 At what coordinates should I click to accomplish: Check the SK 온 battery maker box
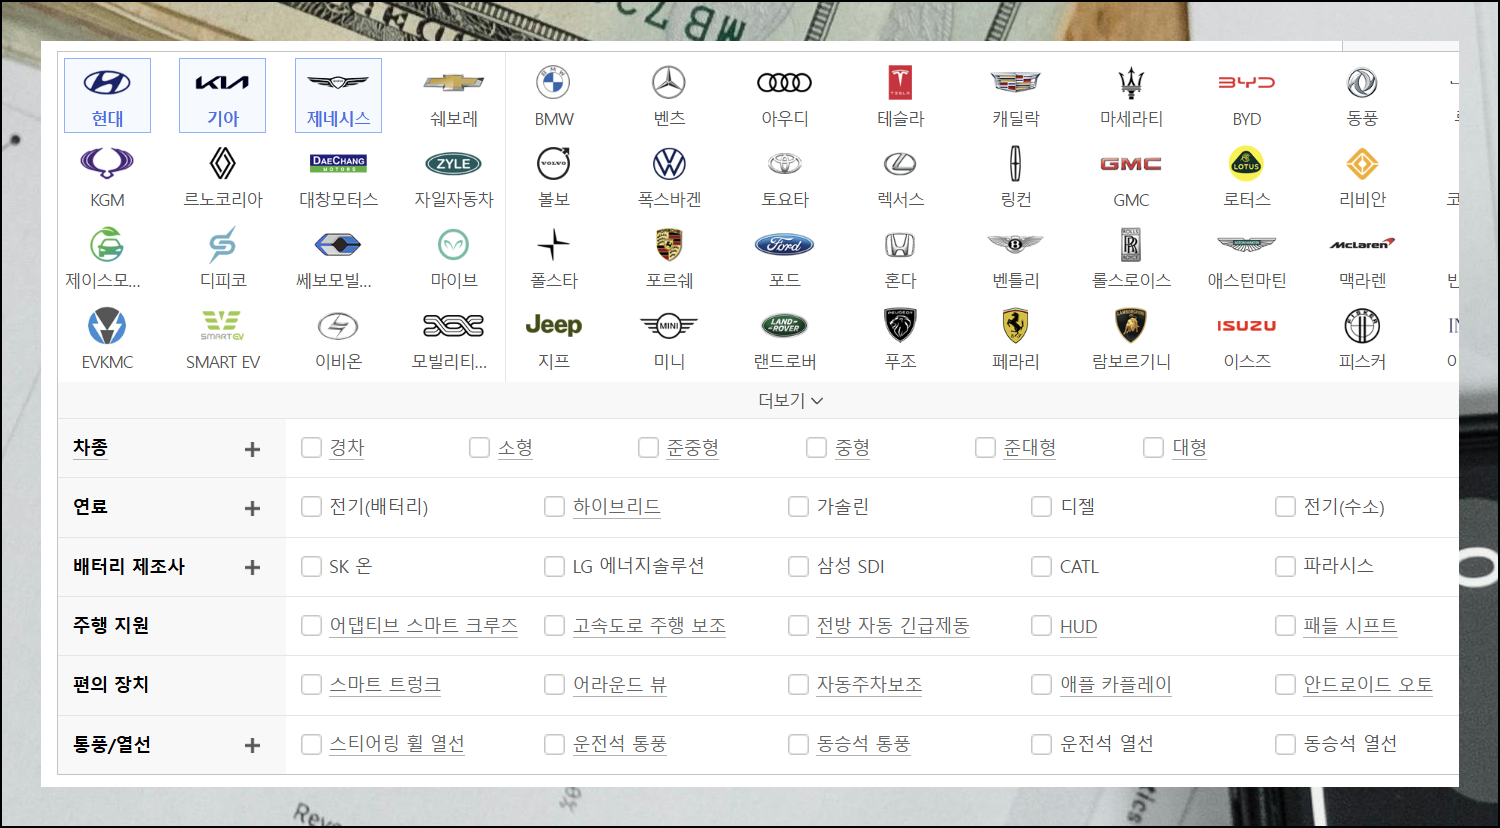[x=311, y=567]
